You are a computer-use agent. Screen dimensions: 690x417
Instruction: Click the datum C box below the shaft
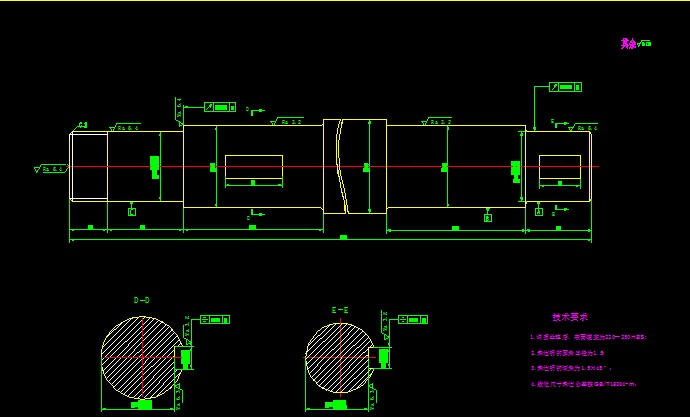pos(132,212)
